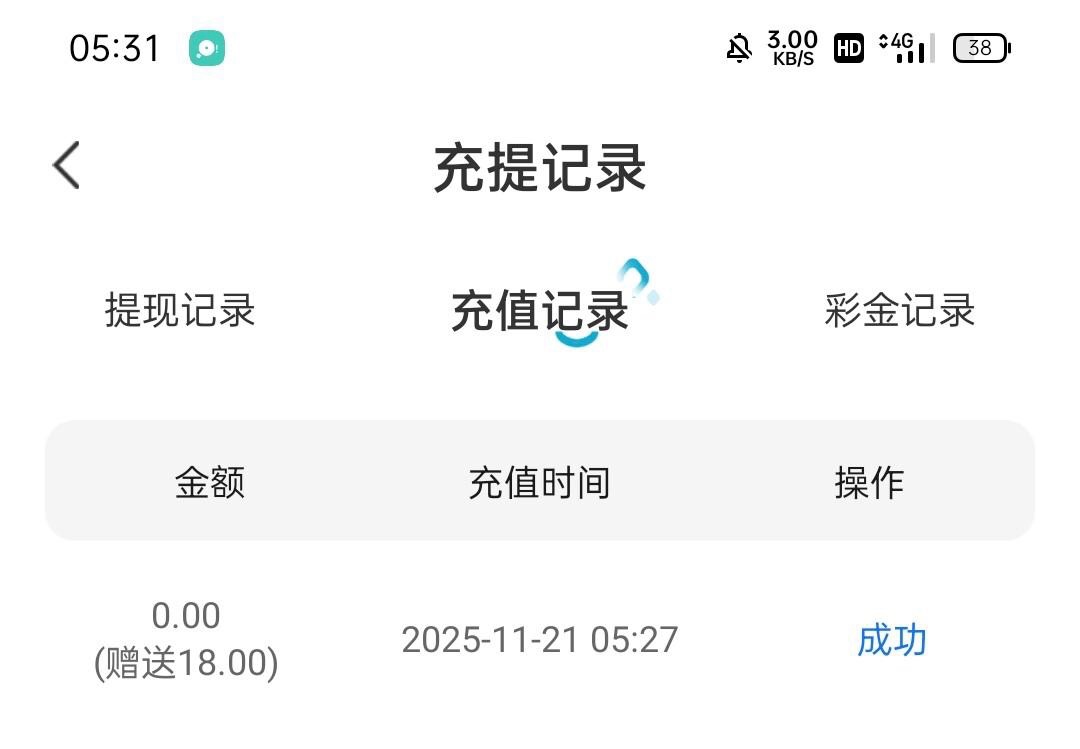Tap the green app notification icon
The height and width of the screenshot is (749, 1080).
207,48
